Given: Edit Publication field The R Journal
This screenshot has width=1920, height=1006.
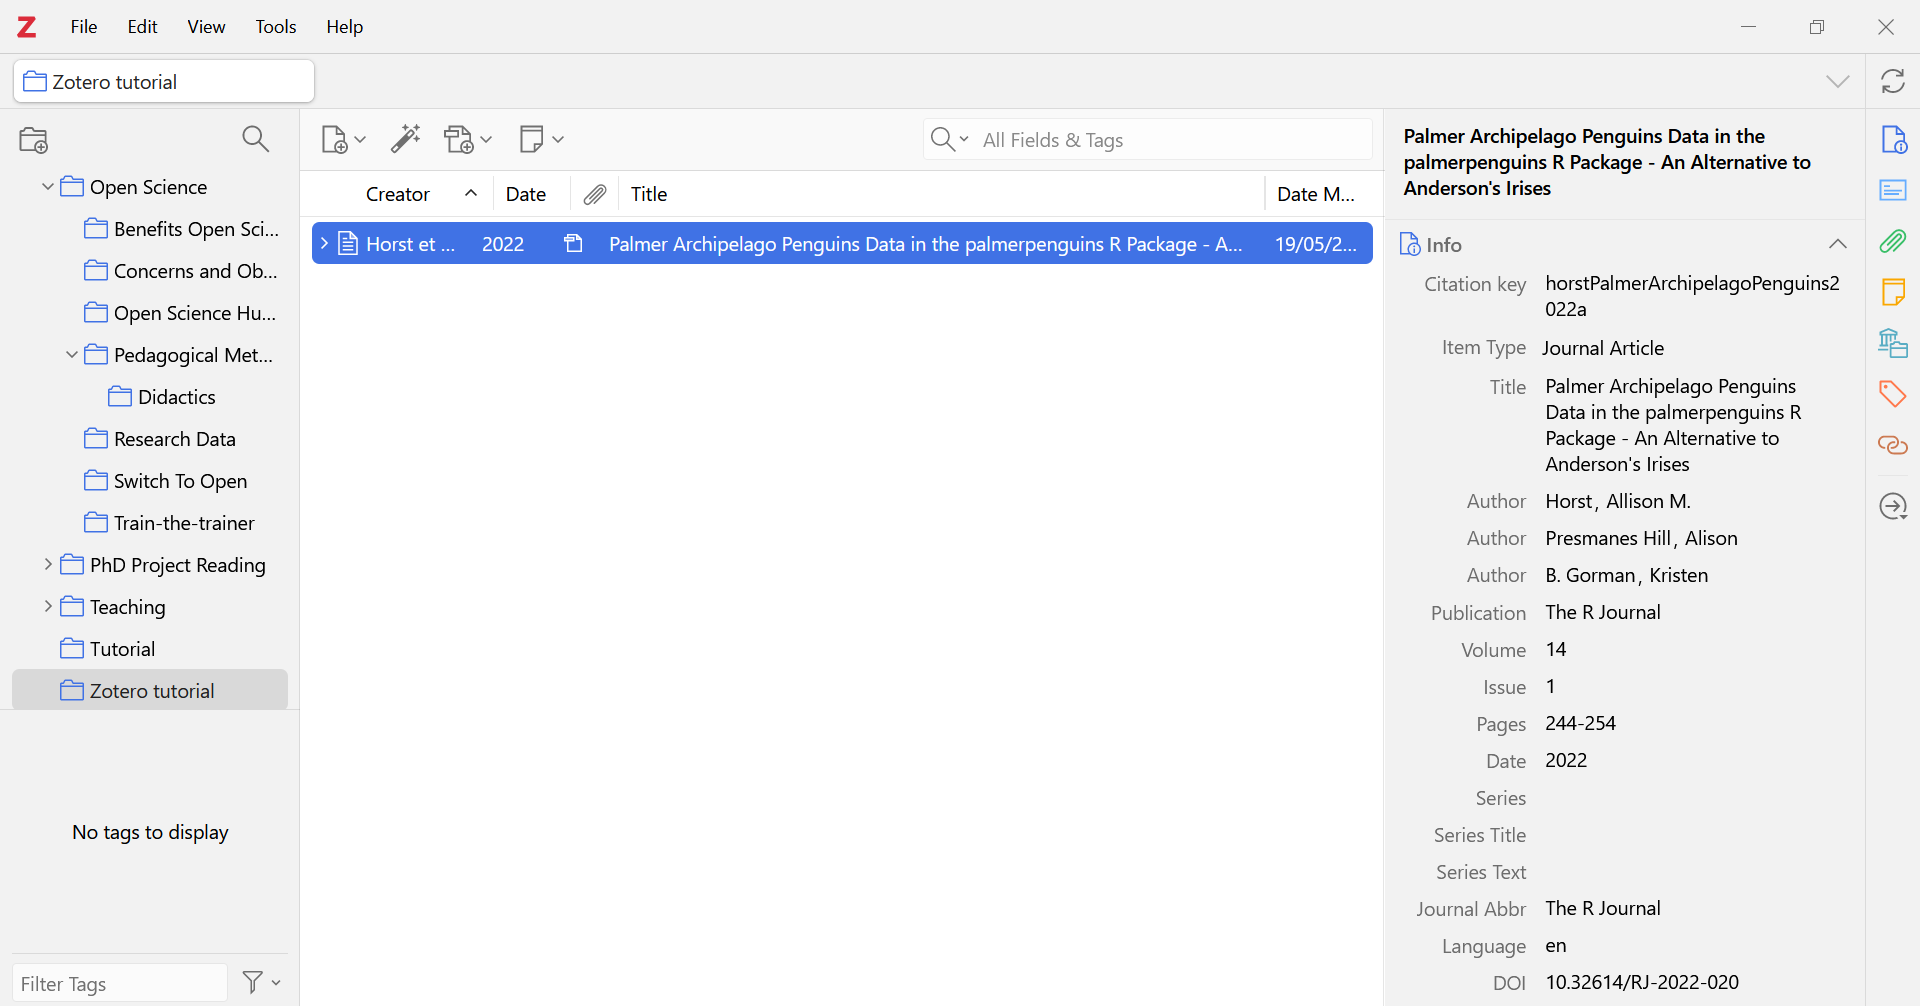Looking at the screenshot, I should tap(1603, 612).
